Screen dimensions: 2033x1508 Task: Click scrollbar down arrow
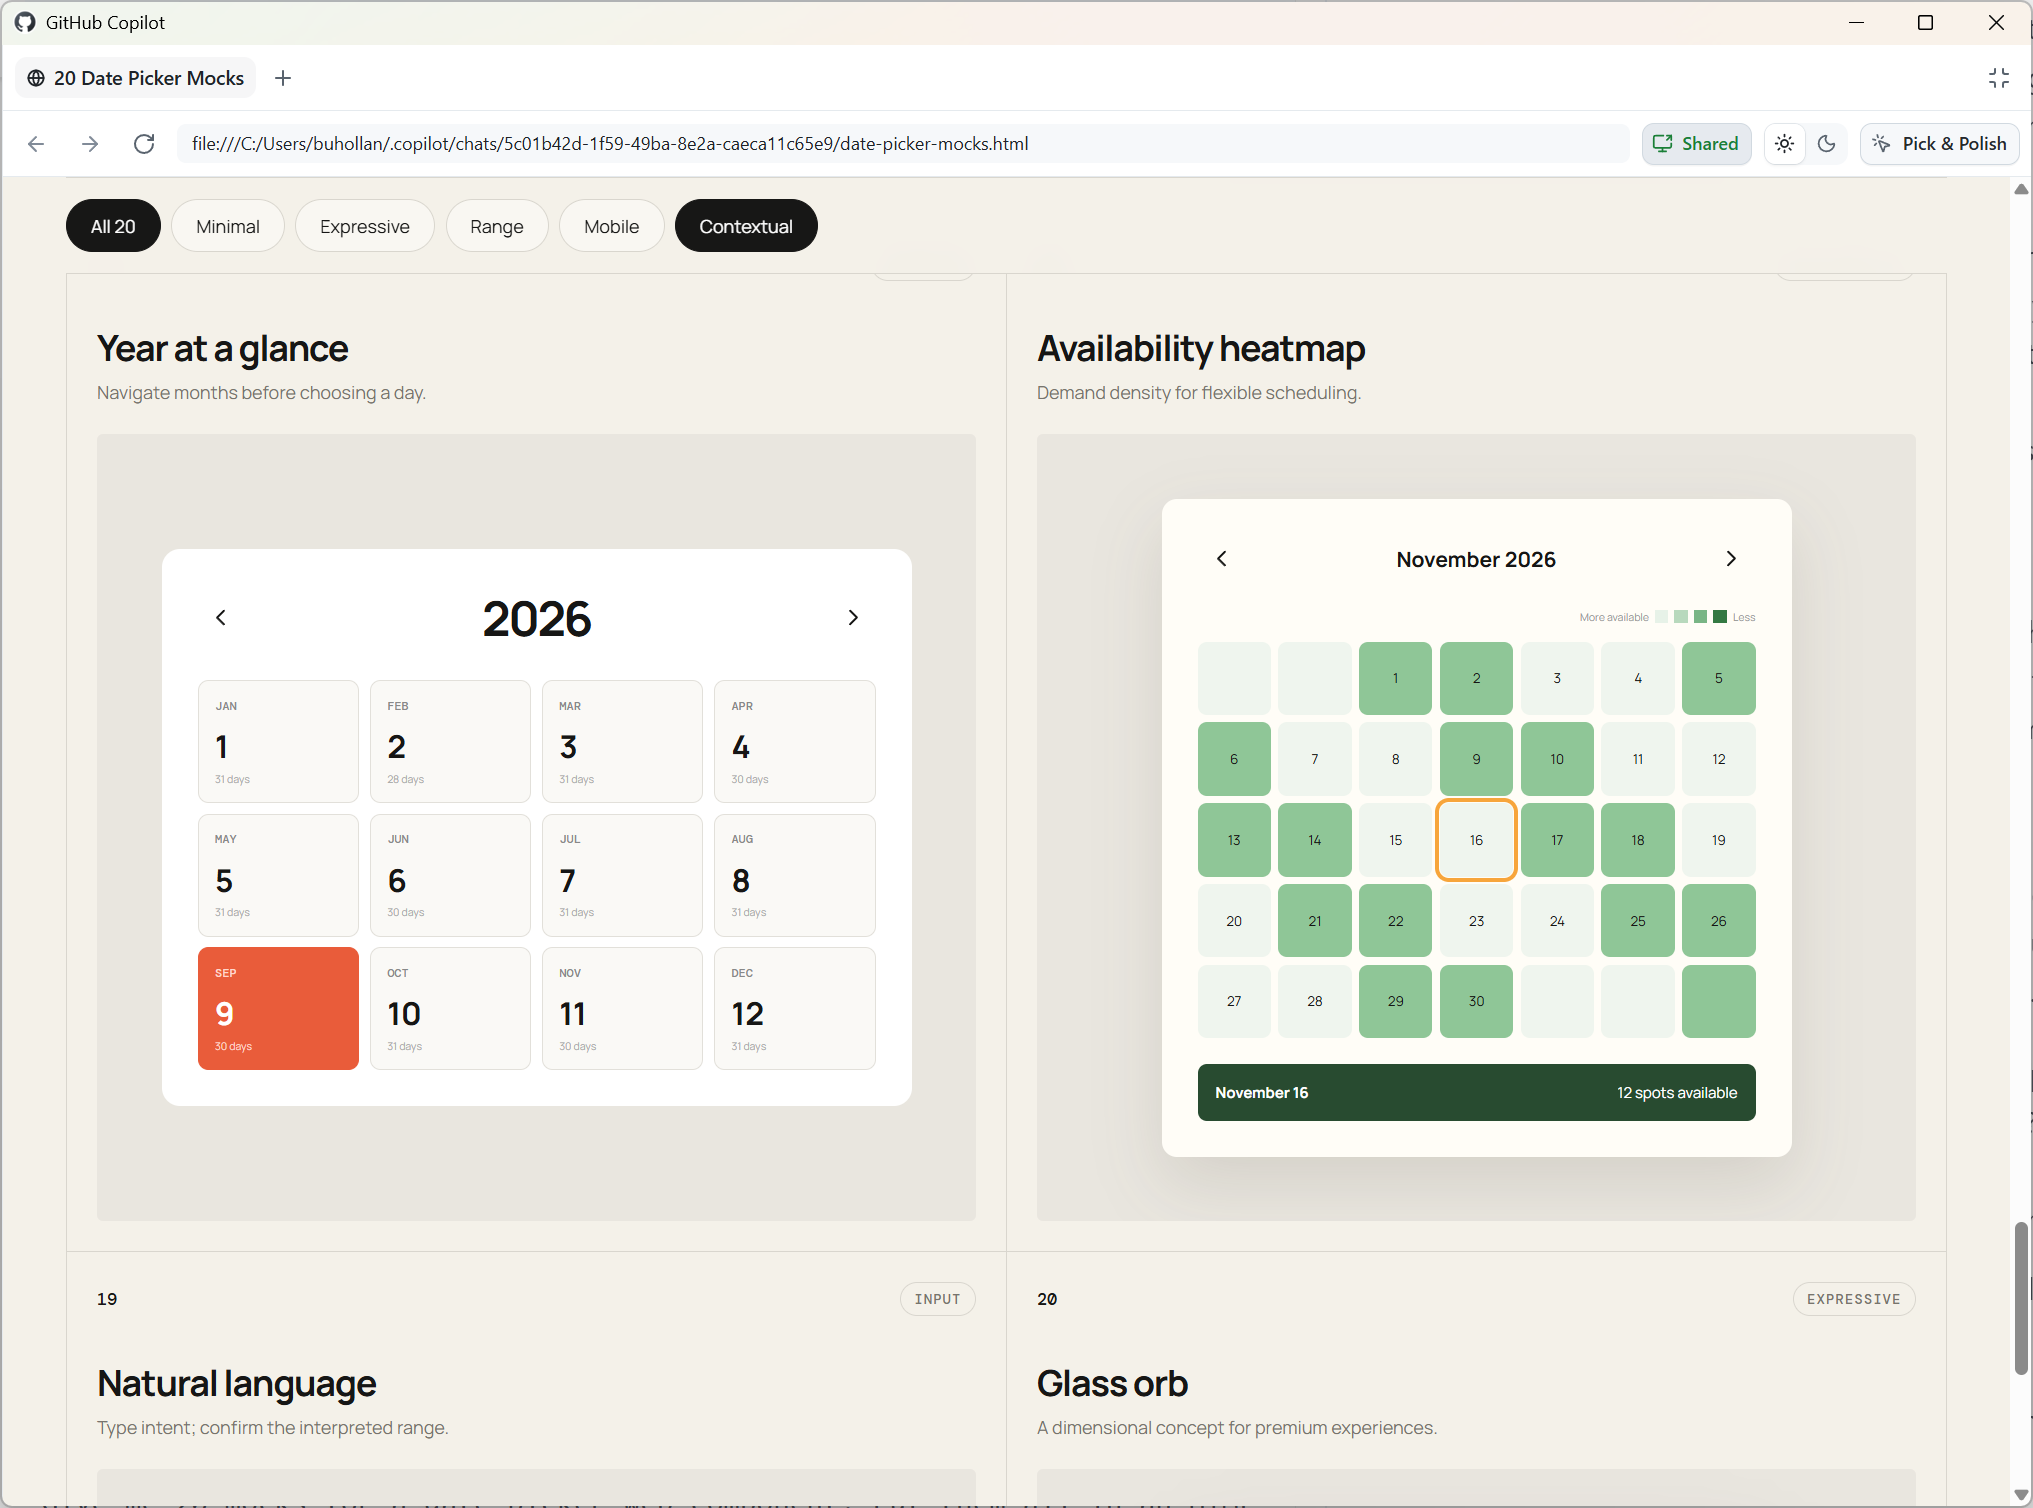(x=2021, y=1495)
